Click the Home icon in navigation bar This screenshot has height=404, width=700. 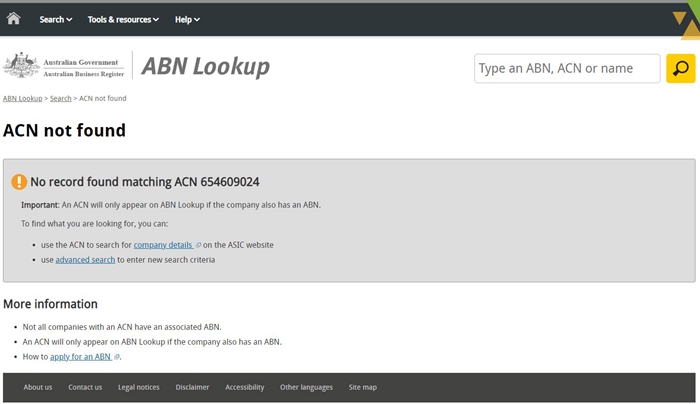13,19
